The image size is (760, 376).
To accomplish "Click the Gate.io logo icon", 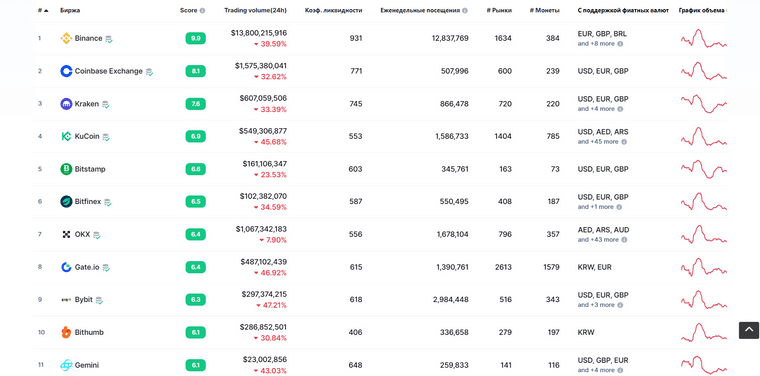I will [x=66, y=267].
